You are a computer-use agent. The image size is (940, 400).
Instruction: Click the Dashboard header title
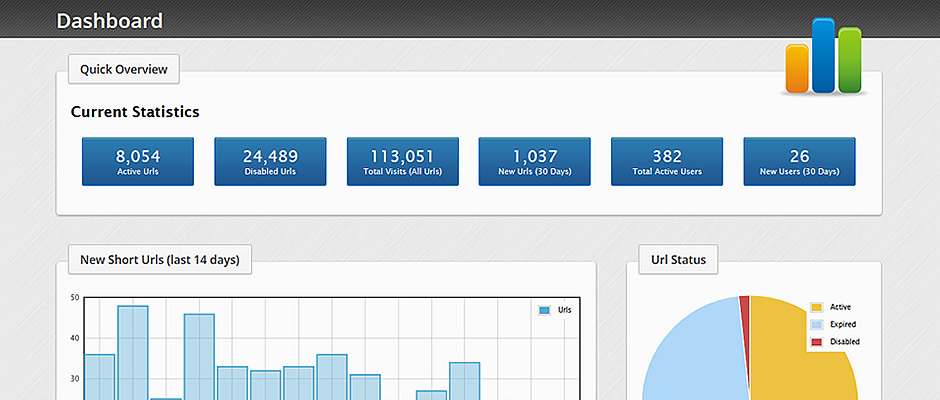[109, 20]
